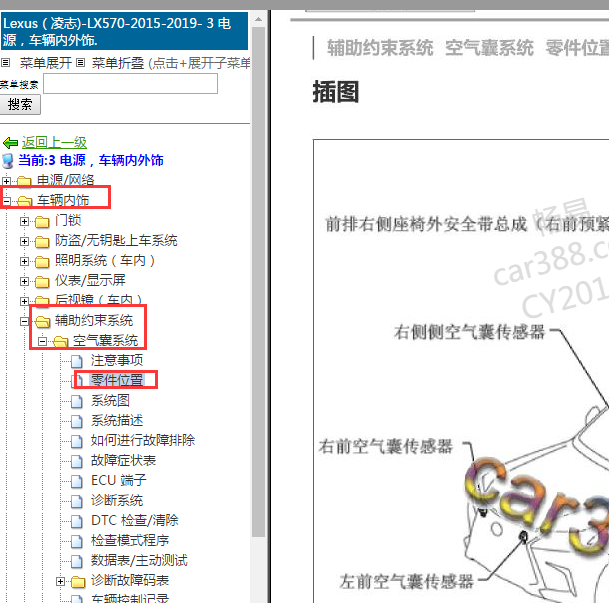This screenshot has width=609, height=603.
Task: Click the 检查模式程序 document icon
Action: click(x=77, y=541)
